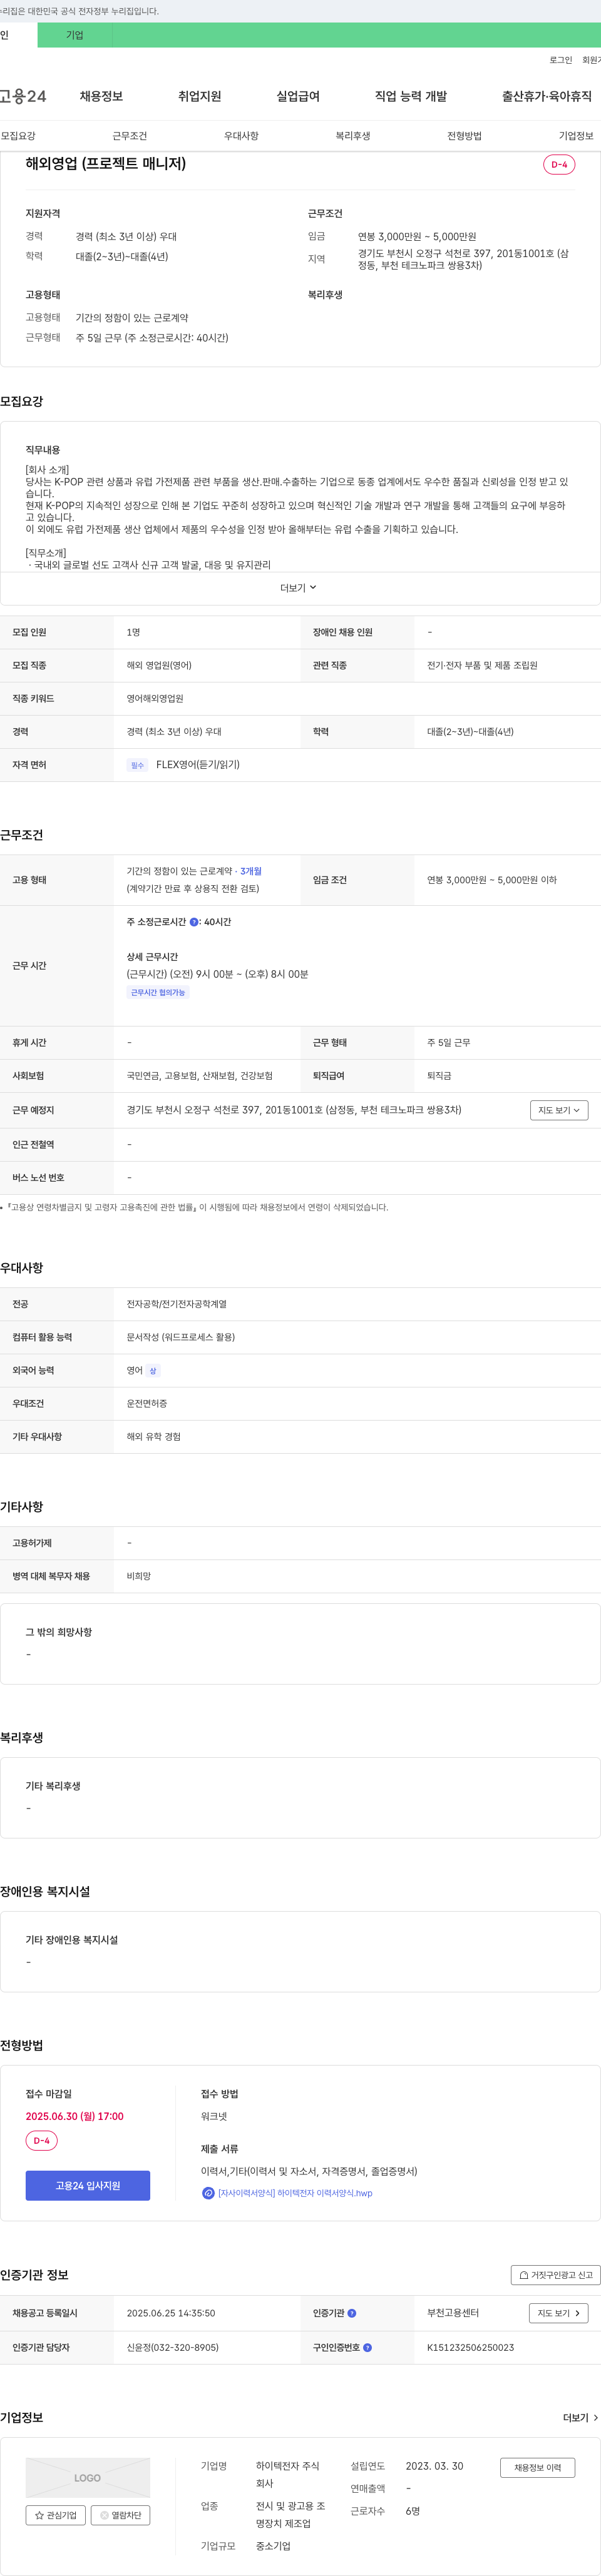
Task: Jump to the 전형방법 section tab
Action: [x=464, y=136]
